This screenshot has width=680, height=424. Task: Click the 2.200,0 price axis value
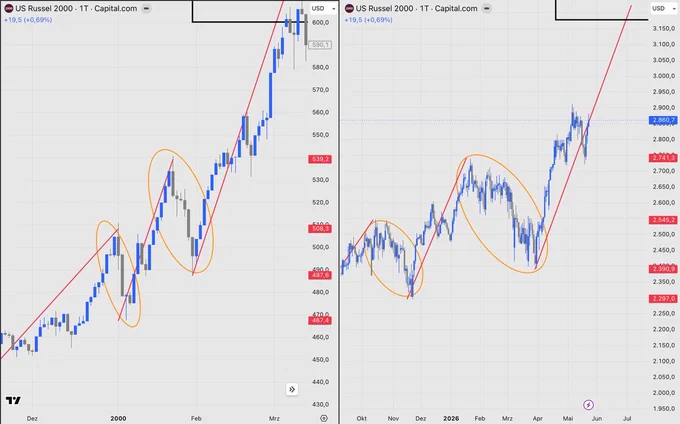coord(664,329)
